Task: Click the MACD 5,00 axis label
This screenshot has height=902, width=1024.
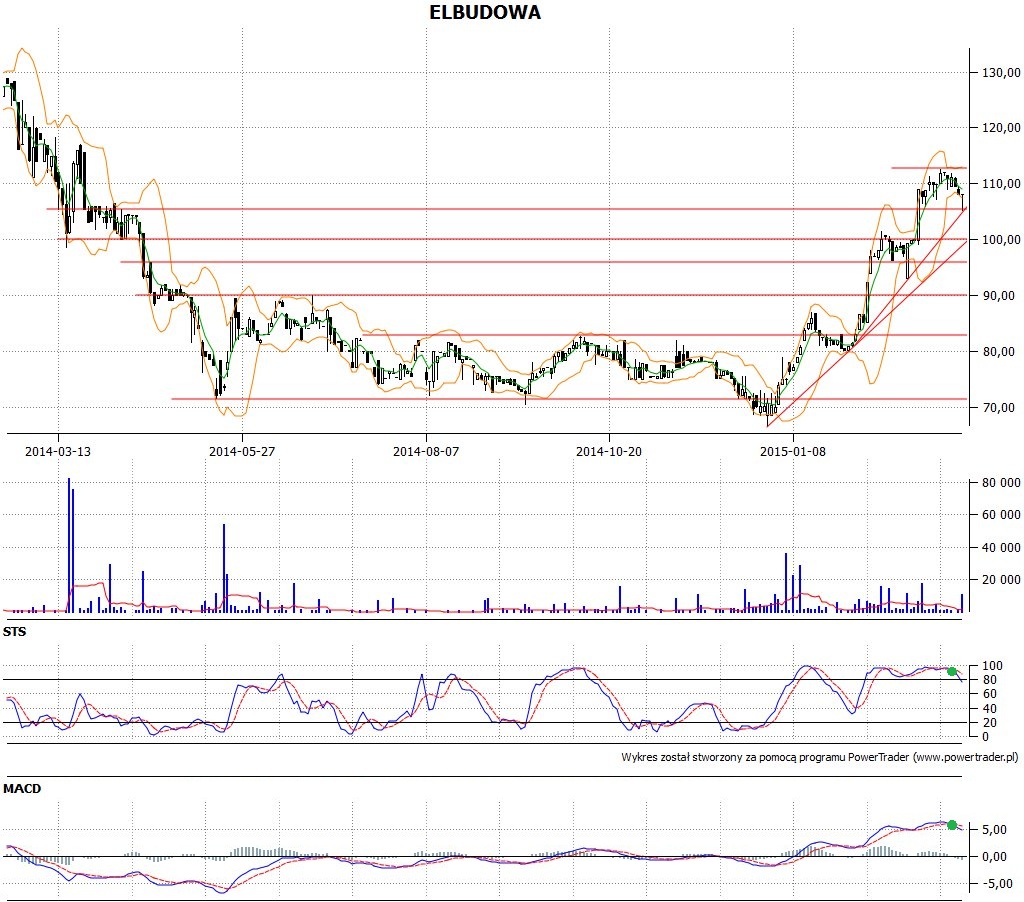Action: (994, 830)
